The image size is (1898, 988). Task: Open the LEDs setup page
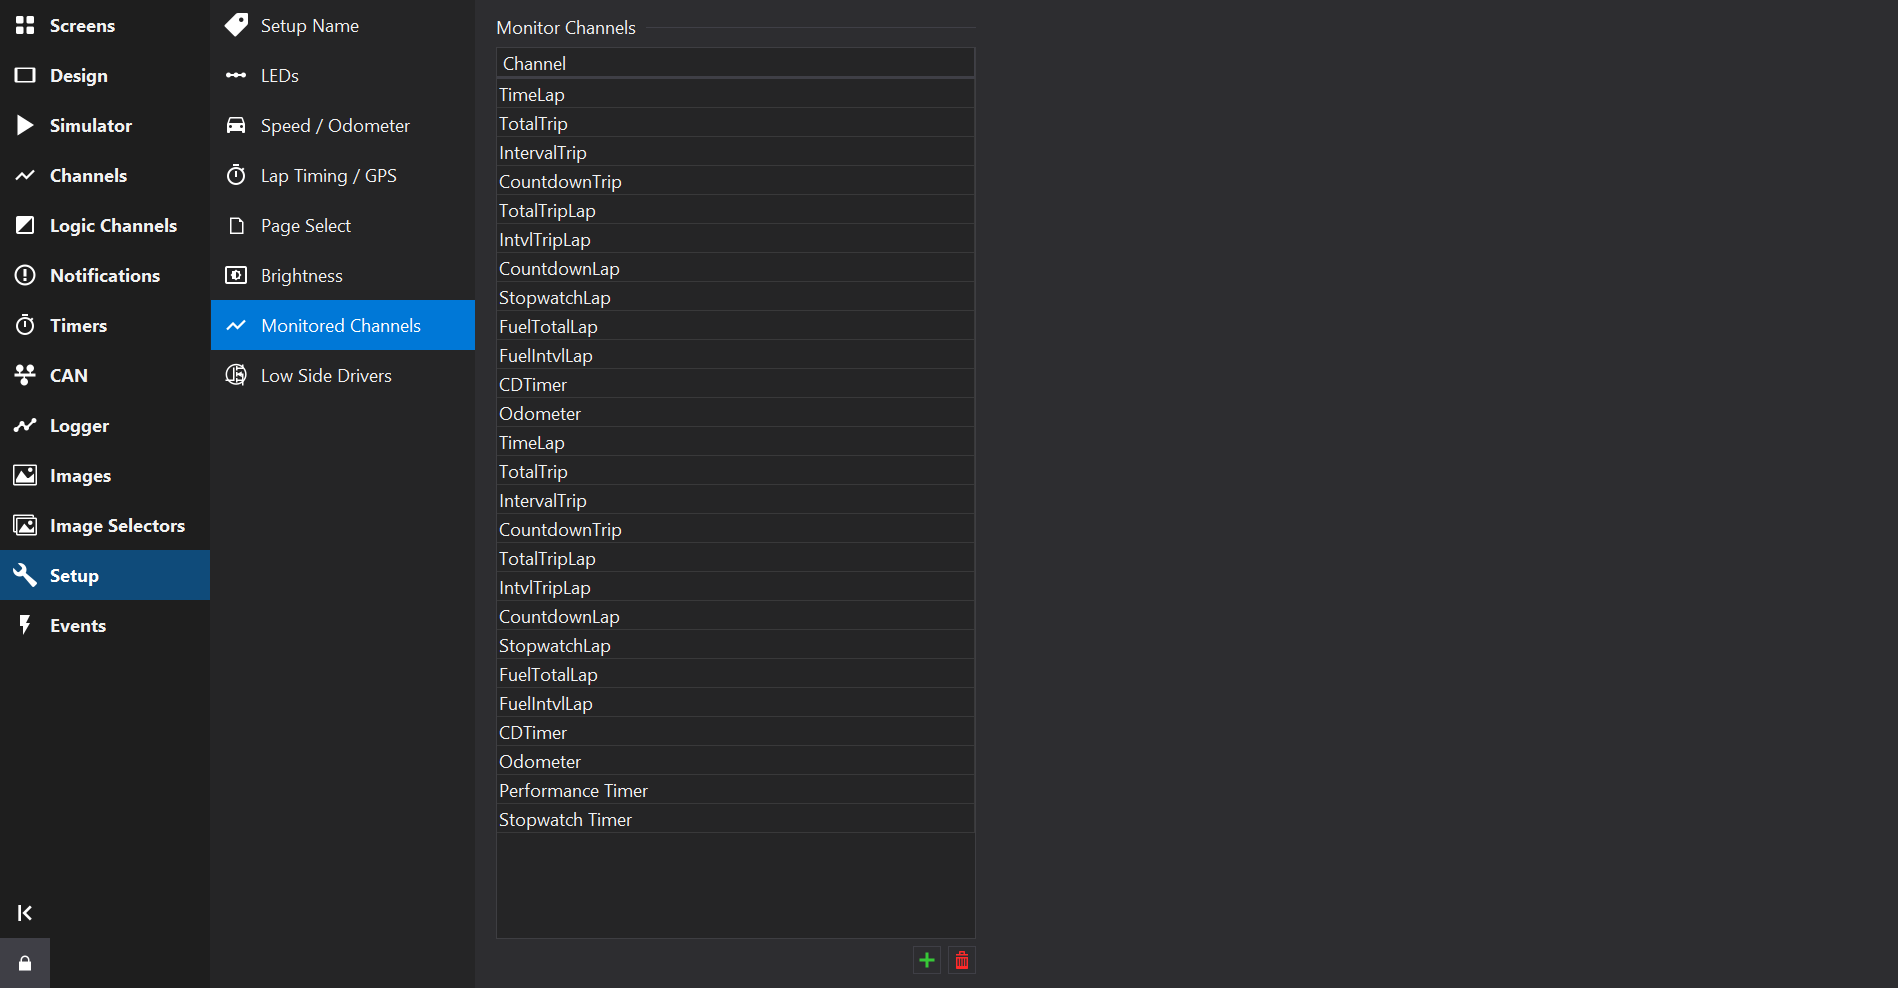pyautogui.click(x=279, y=75)
